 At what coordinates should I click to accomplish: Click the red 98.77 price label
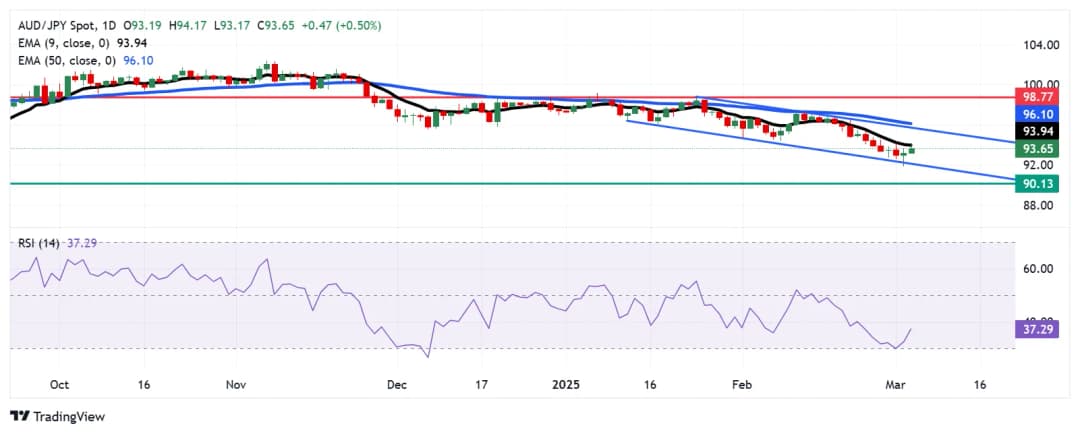point(1038,98)
